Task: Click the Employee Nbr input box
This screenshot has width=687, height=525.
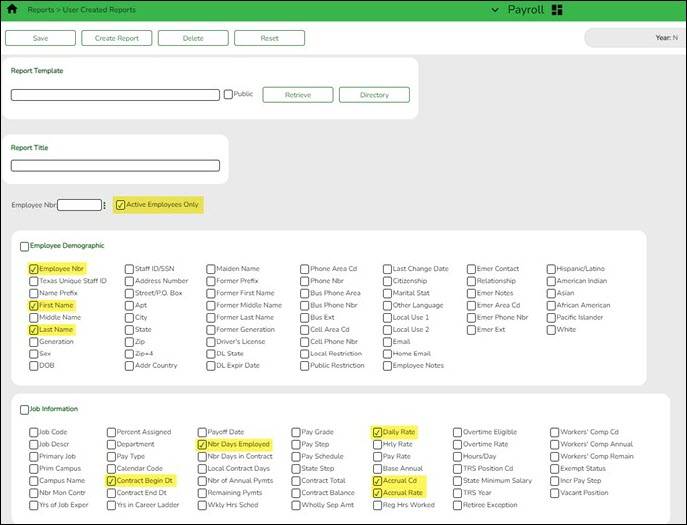Action: click(79, 205)
